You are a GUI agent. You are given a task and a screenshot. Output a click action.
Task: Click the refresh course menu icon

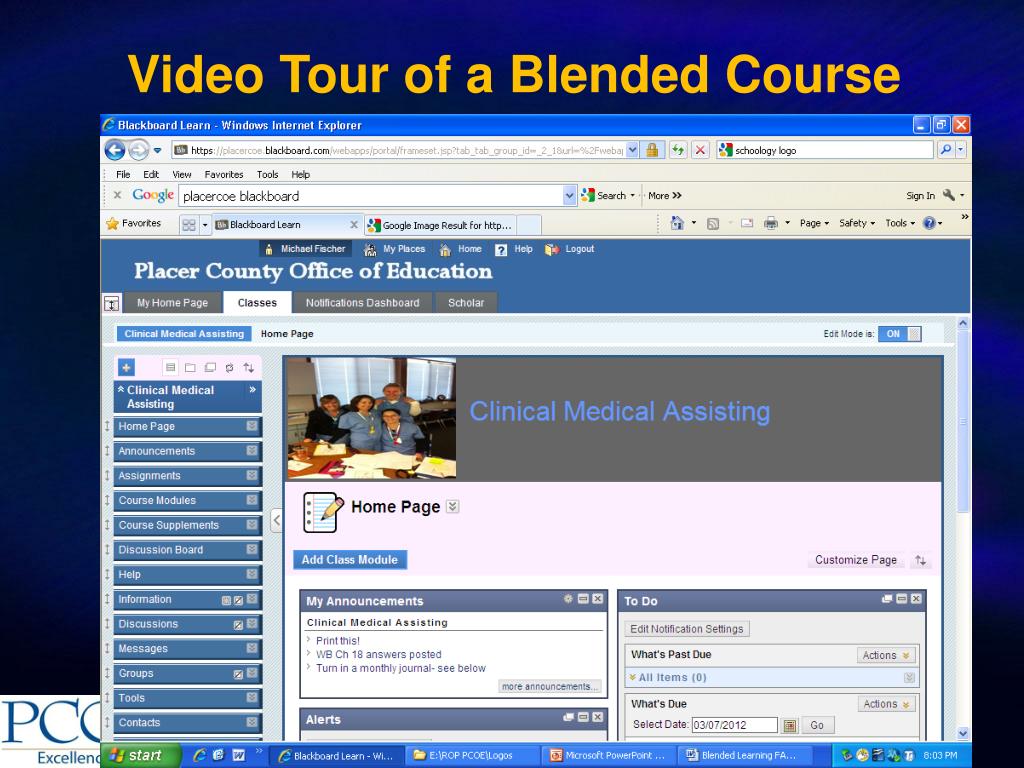click(229, 368)
